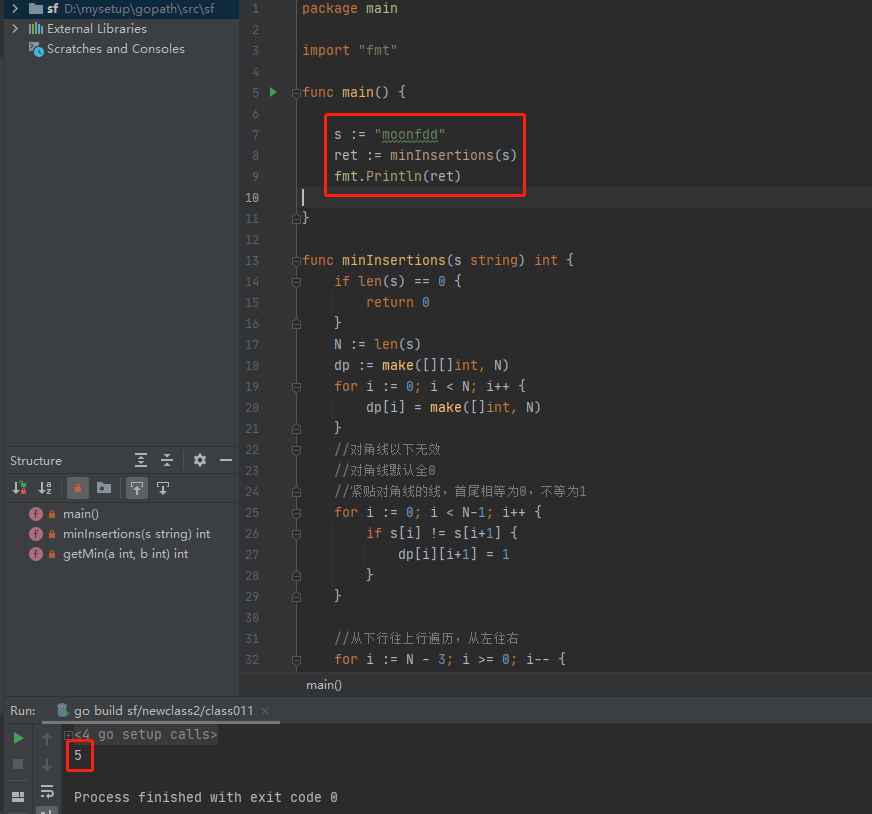The width and height of the screenshot is (872, 814).
Task: Click output value 5 in console
Action: coord(78,755)
